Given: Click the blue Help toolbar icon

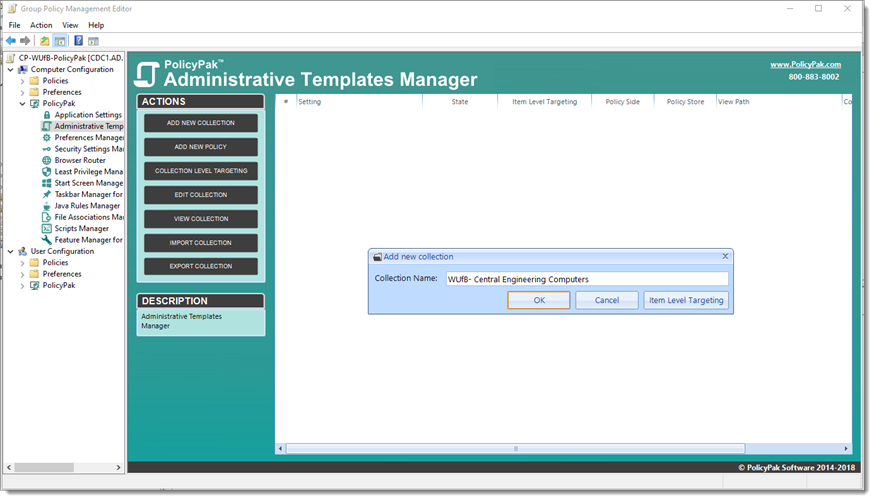Looking at the screenshot, I should [79, 41].
